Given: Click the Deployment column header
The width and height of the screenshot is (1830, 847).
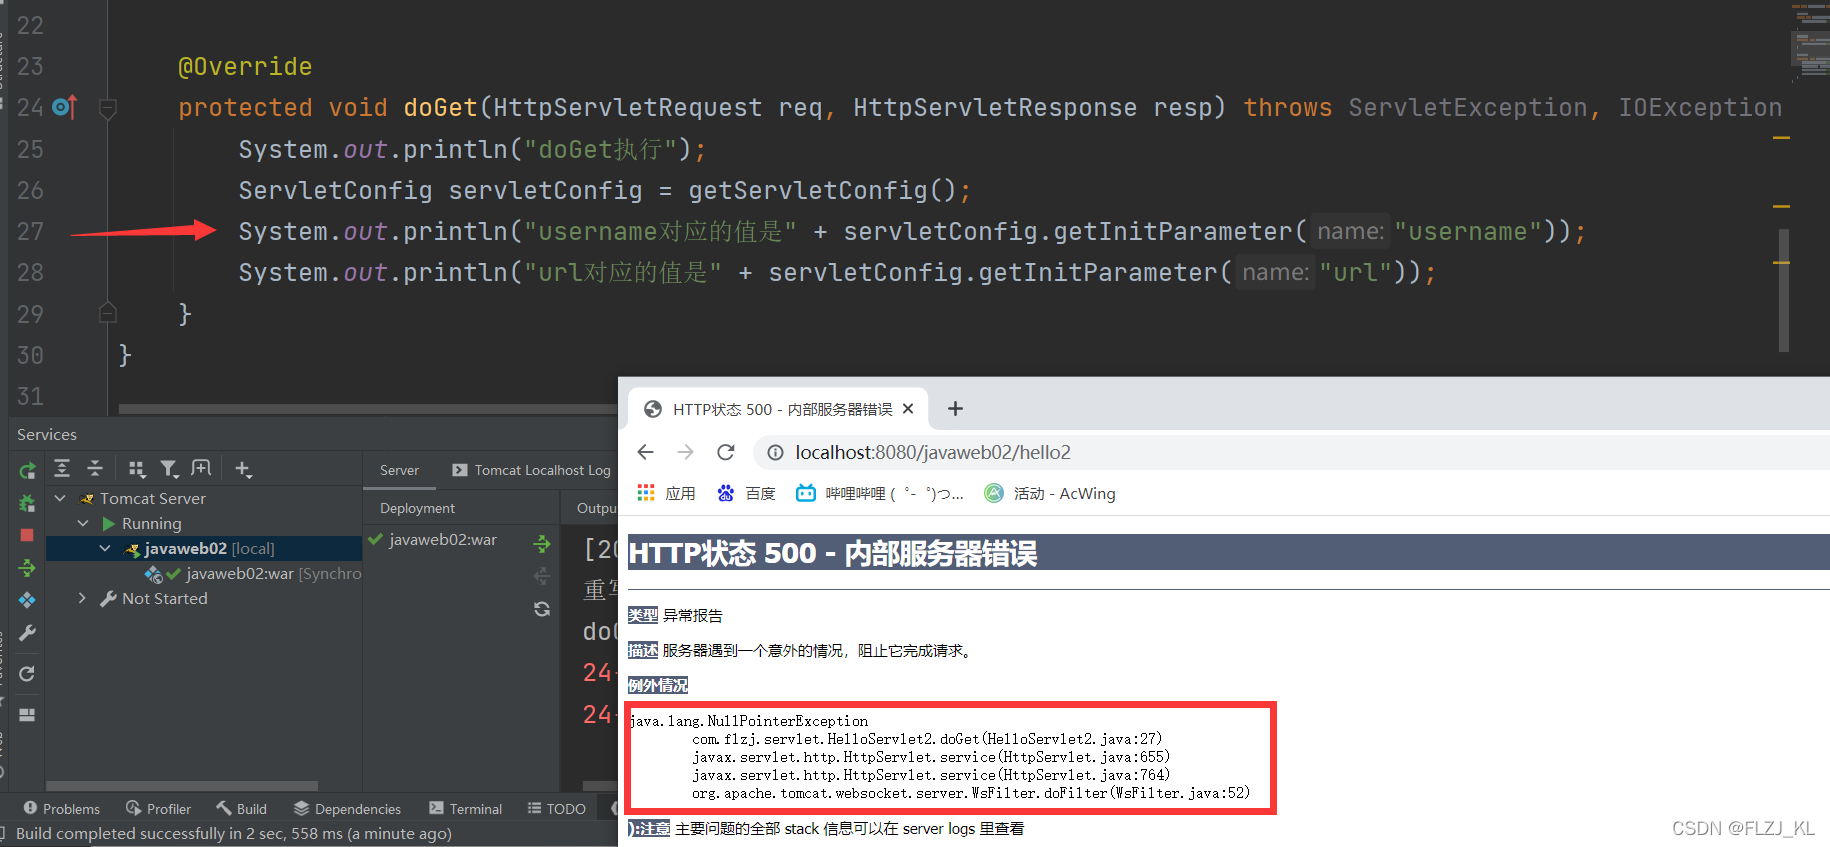Looking at the screenshot, I should 417,508.
